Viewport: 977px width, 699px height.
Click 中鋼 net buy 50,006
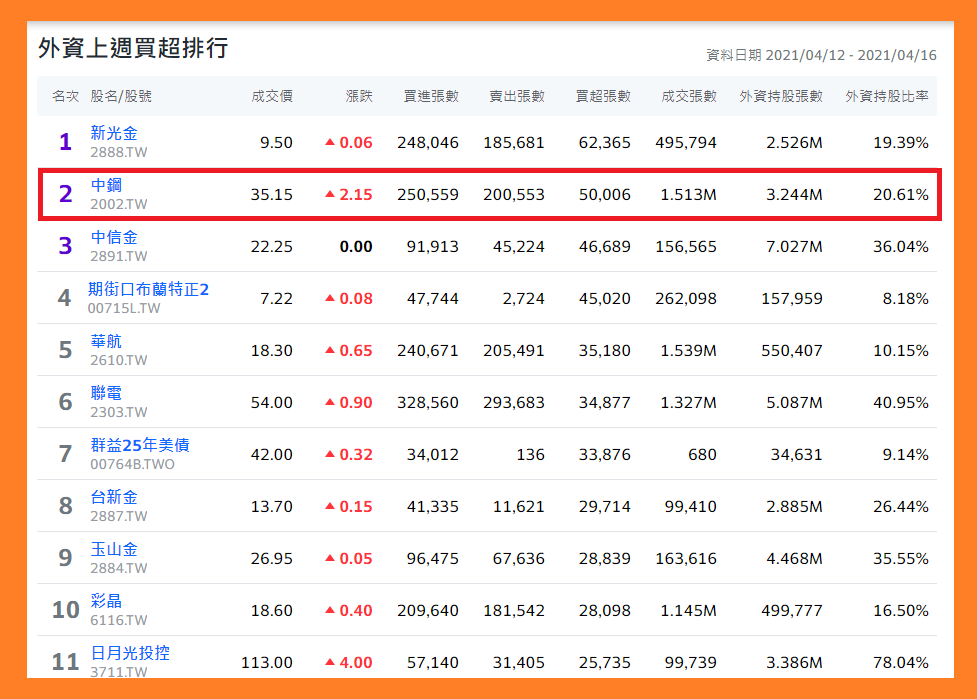(604, 195)
